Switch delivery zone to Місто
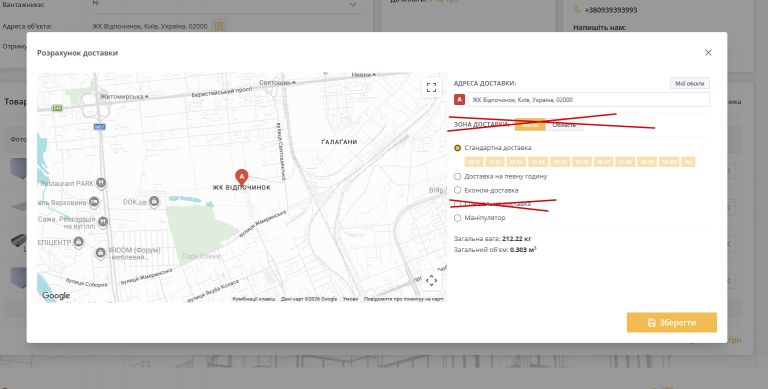This screenshot has width=768, height=389. [530, 125]
